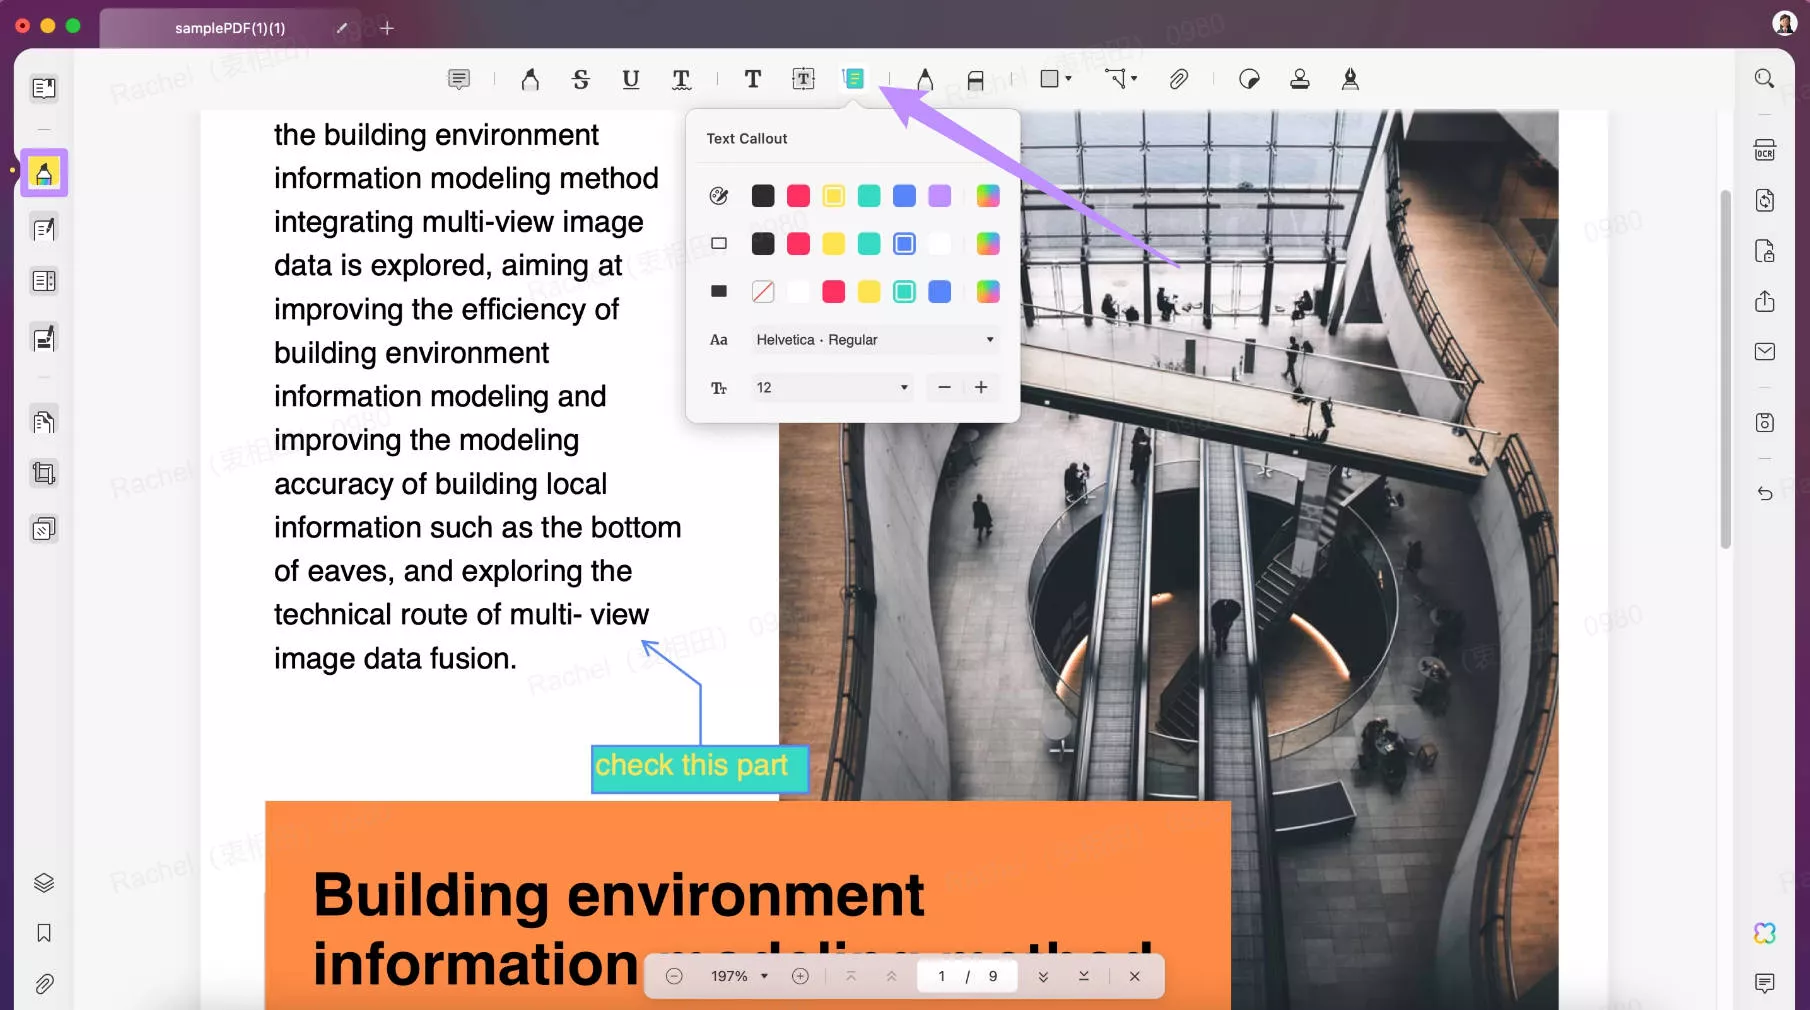Open a new tab with plus

click(x=387, y=28)
